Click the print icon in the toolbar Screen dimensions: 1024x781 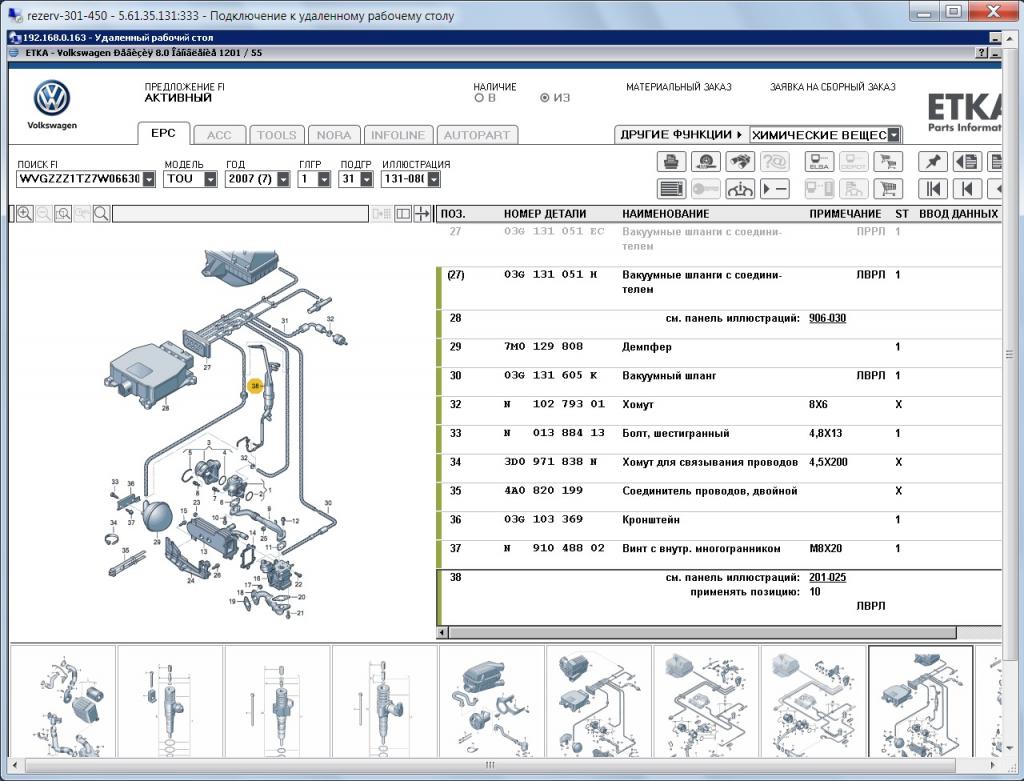point(671,161)
